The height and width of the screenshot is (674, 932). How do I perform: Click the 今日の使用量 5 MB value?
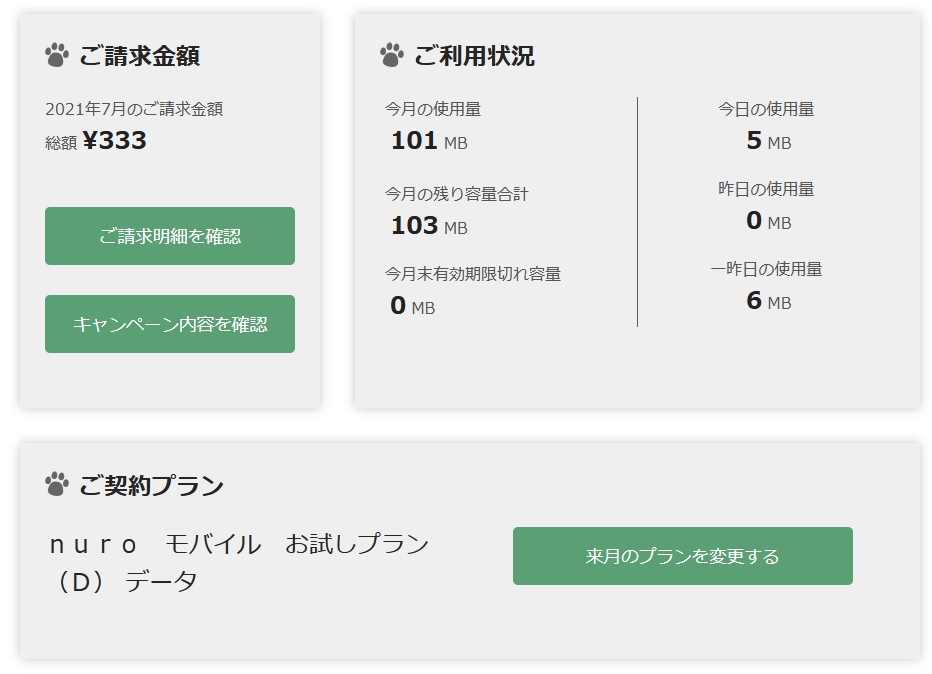(x=767, y=141)
